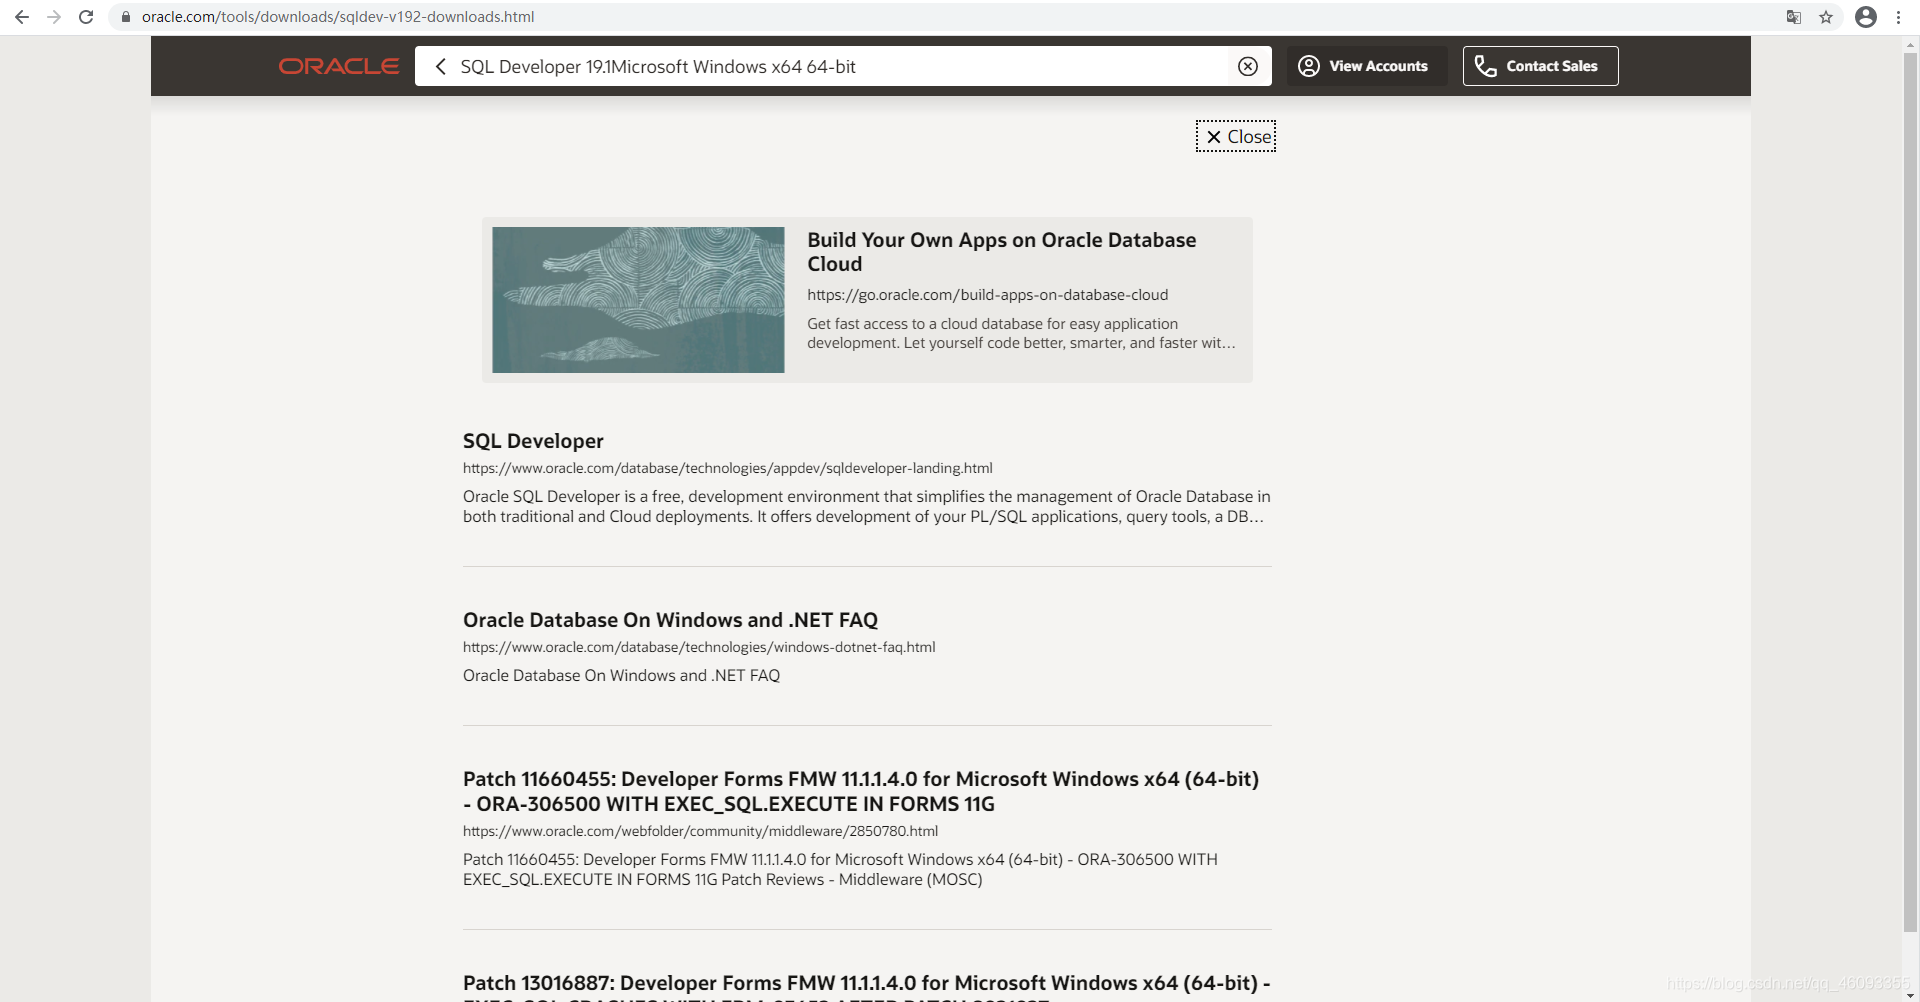The height and width of the screenshot is (1002, 1920).
Task: Open Oracle Database On Windows and .NET FAQ
Action: pos(670,620)
